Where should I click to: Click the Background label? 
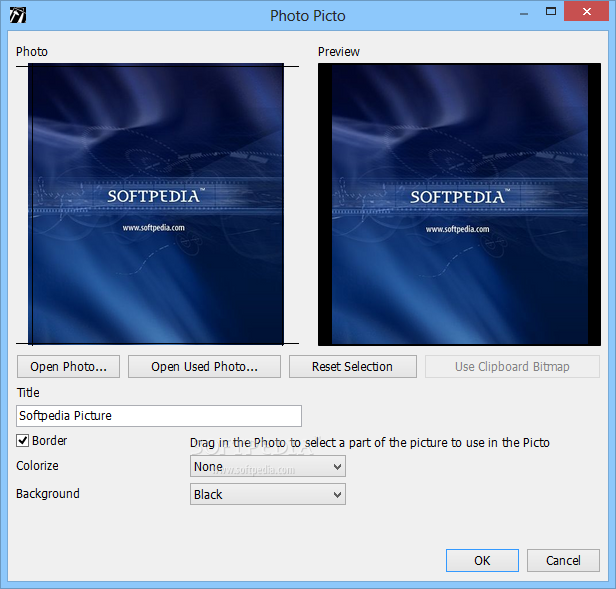[48, 494]
